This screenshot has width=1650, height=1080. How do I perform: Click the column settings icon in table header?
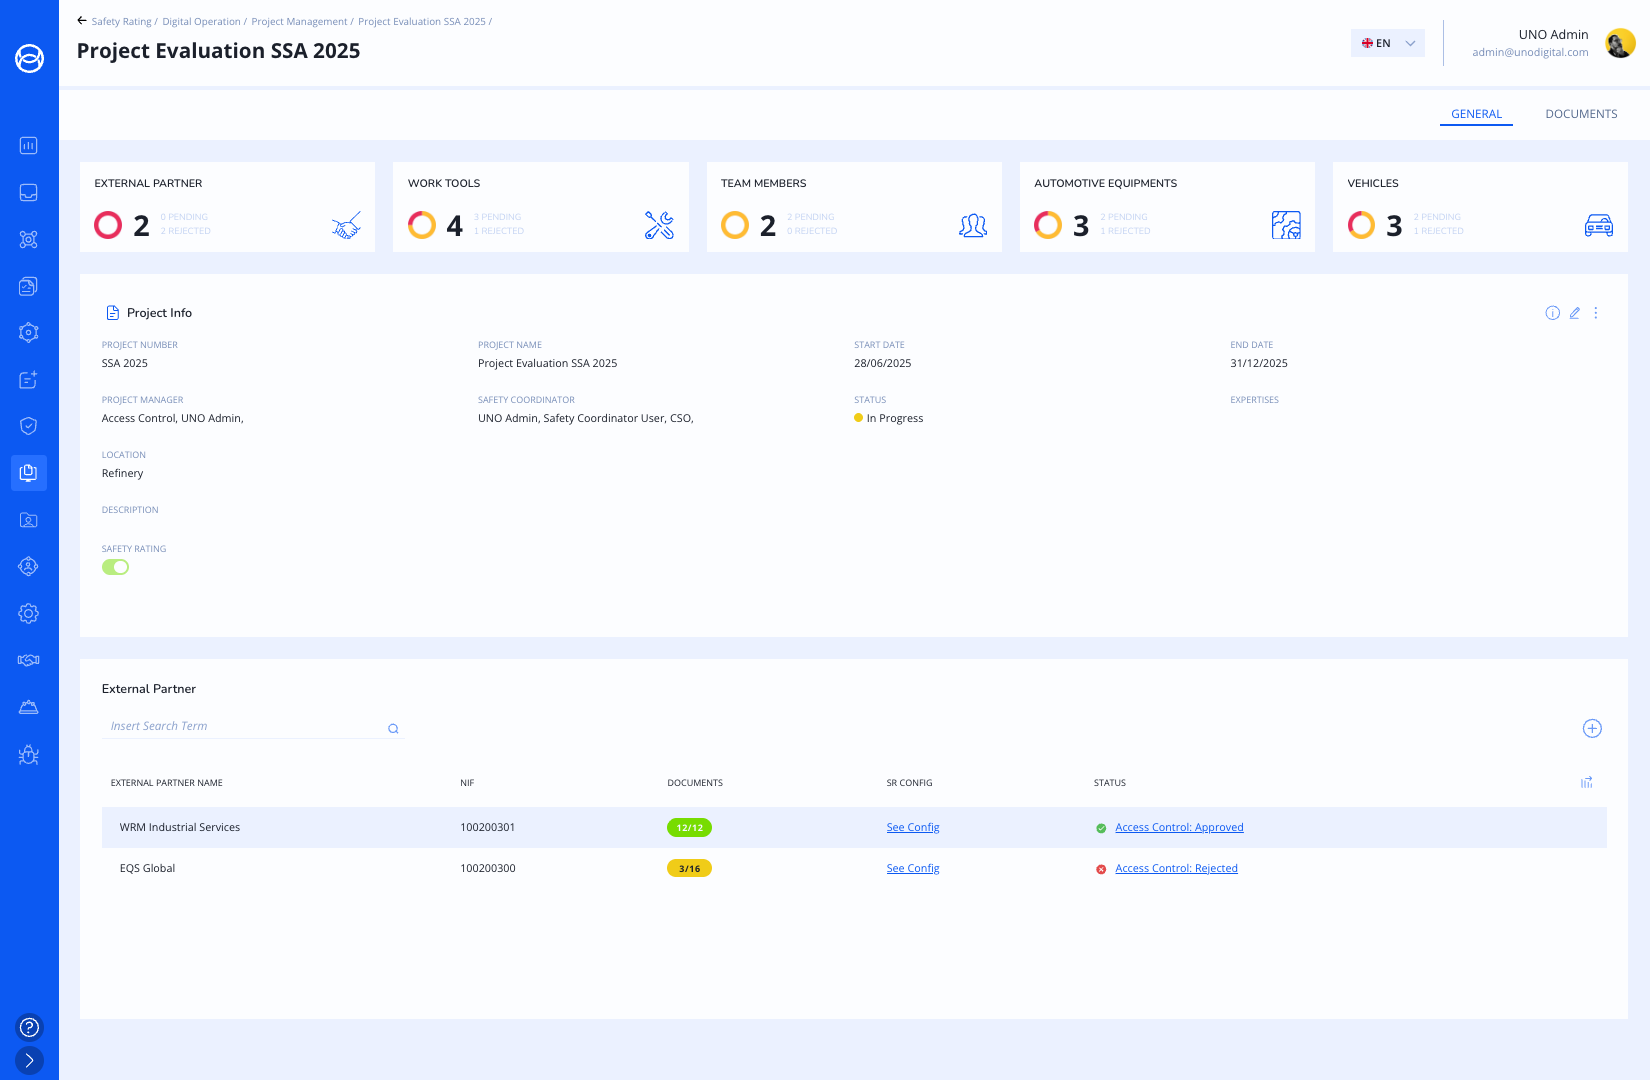click(x=1586, y=783)
